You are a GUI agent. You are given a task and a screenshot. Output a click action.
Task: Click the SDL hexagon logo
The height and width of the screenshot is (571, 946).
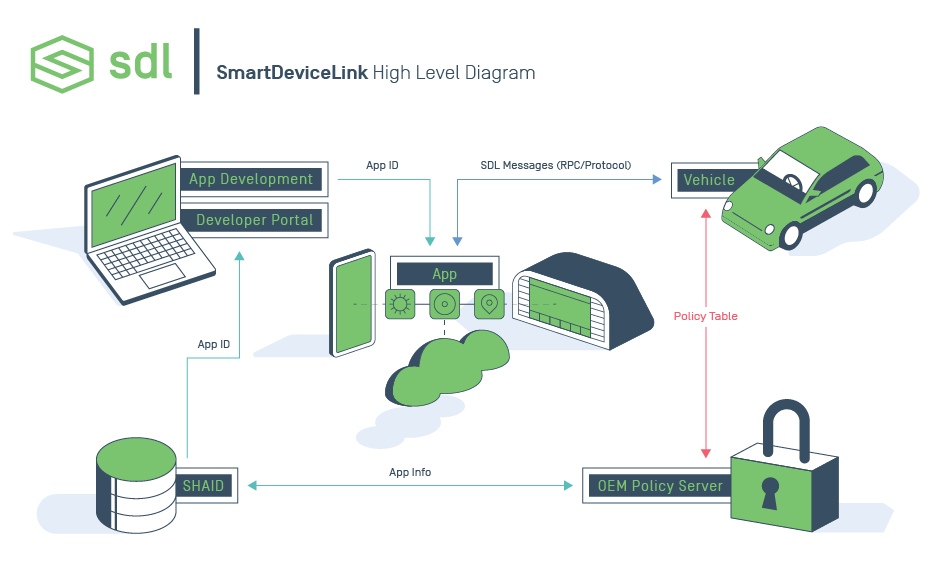click(x=62, y=63)
